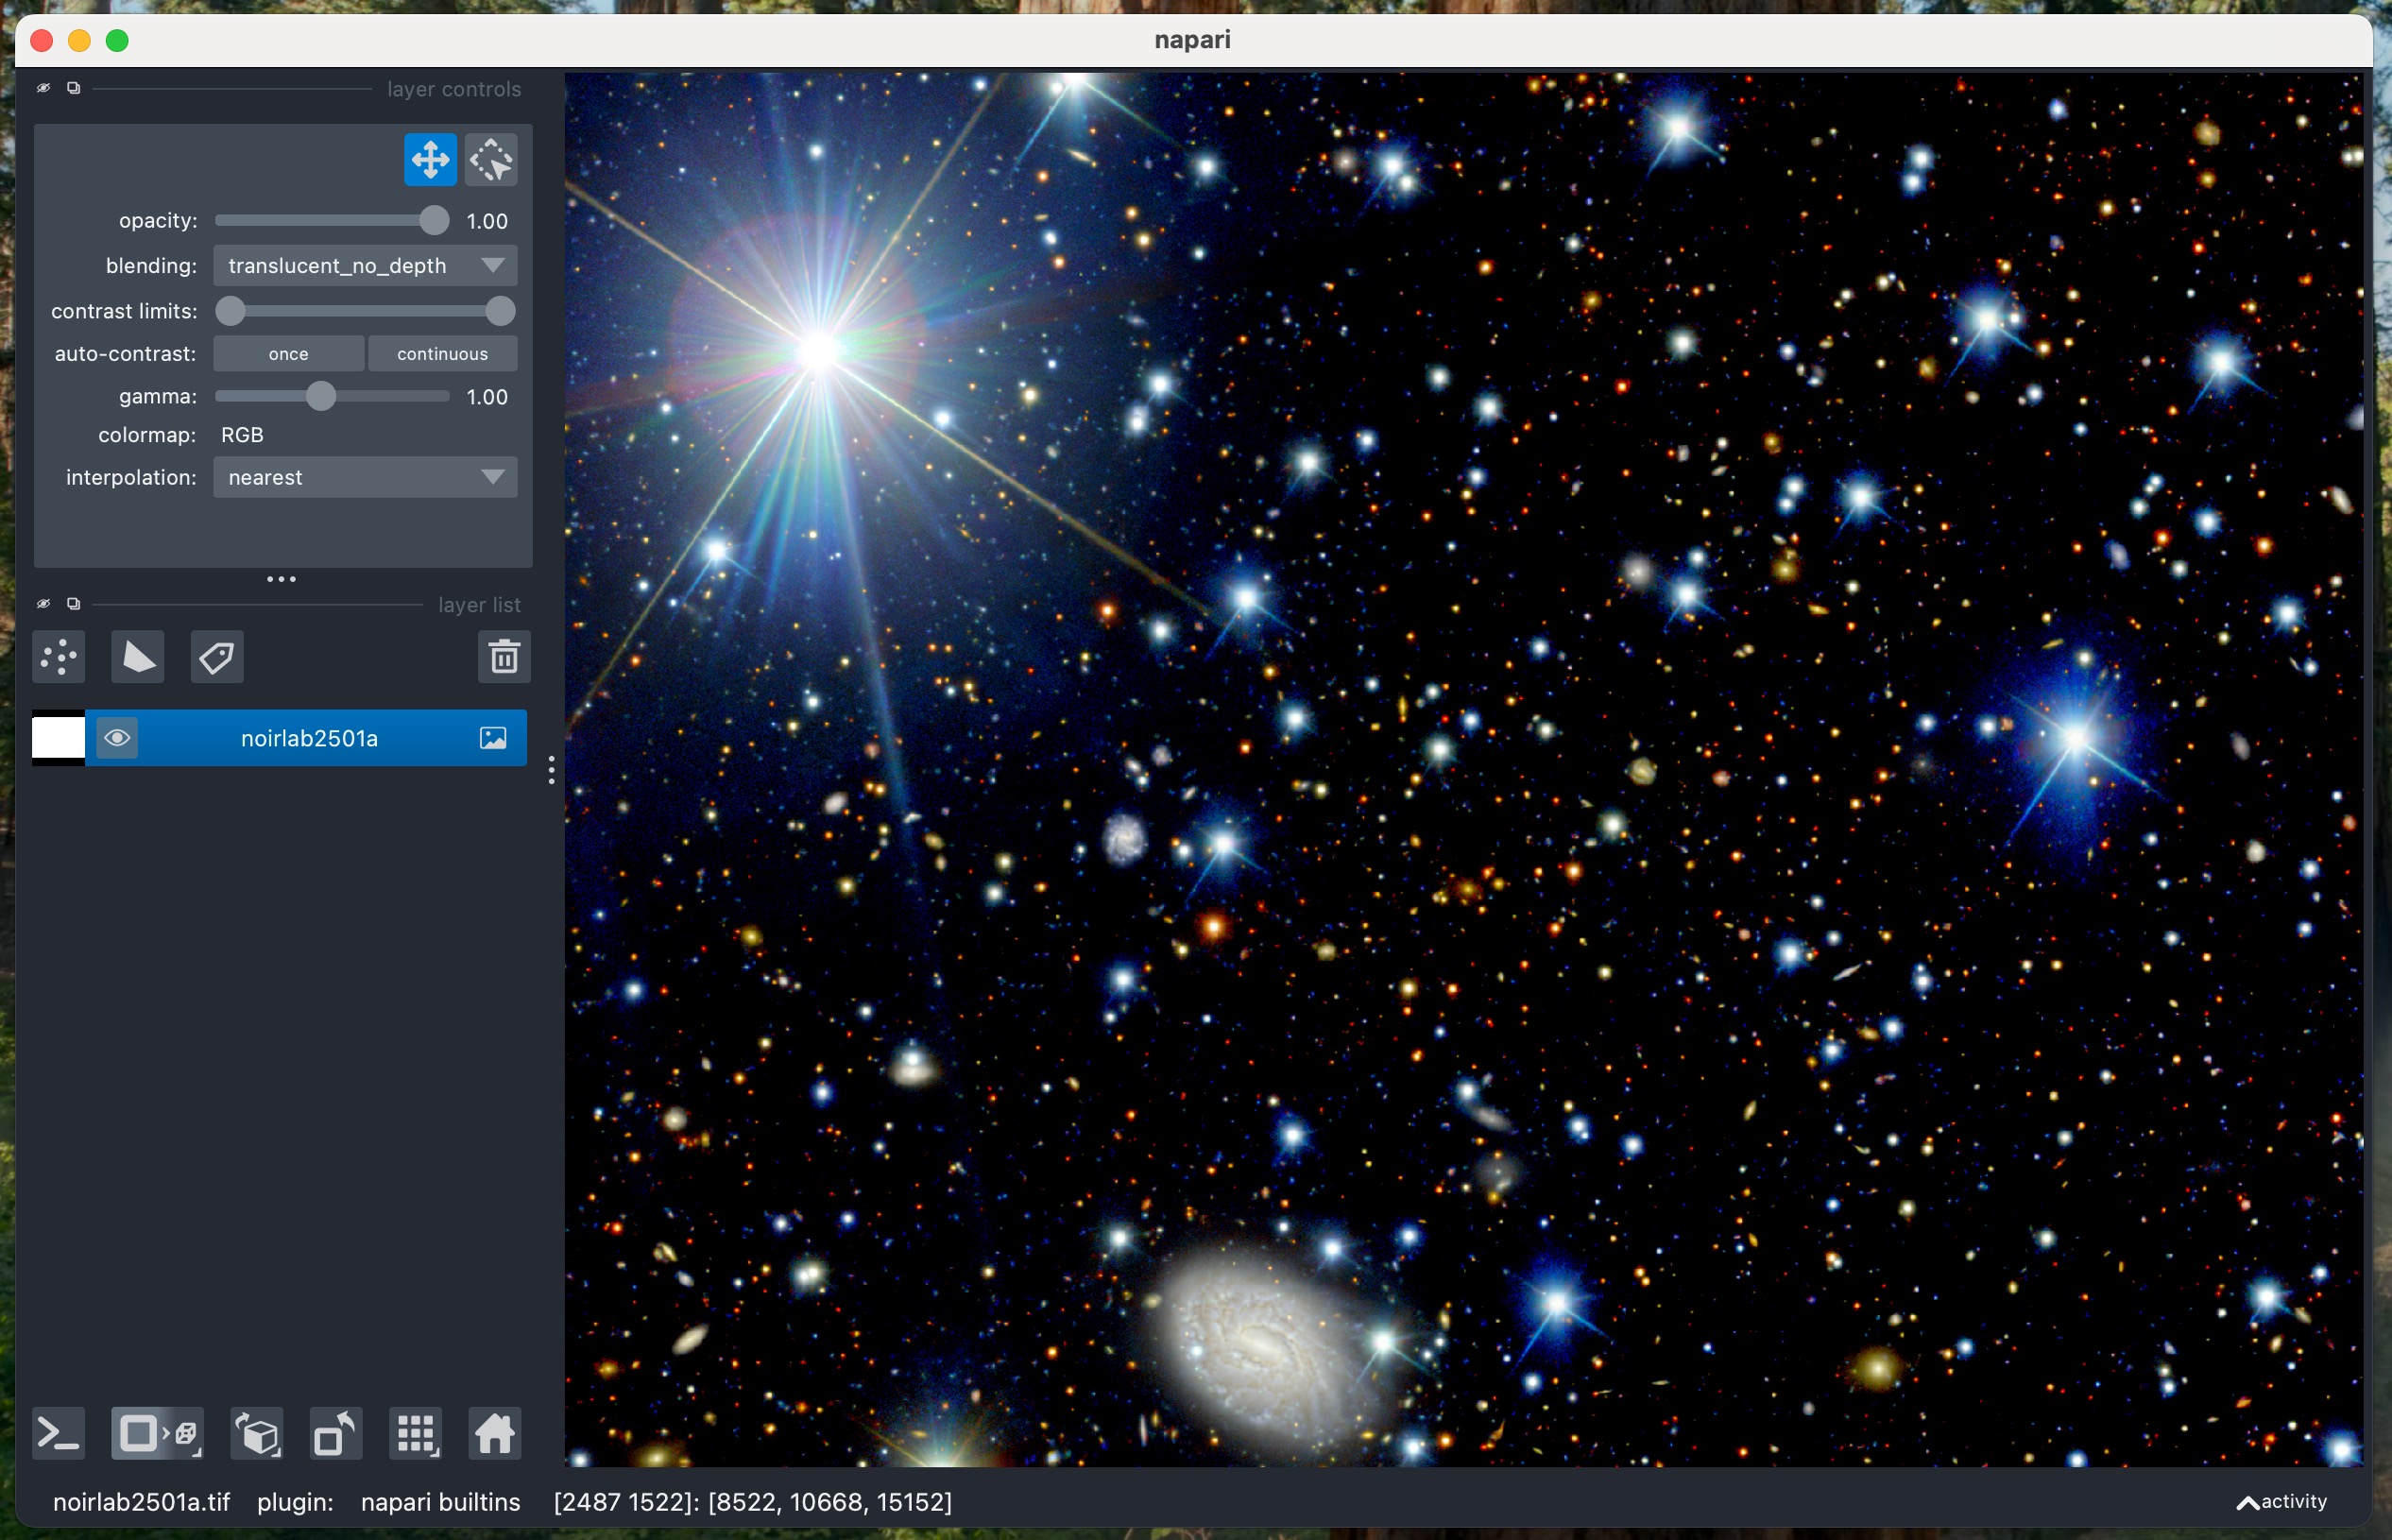Create a new shapes layer
Screen dimensions: 2392x1540
coord(138,657)
